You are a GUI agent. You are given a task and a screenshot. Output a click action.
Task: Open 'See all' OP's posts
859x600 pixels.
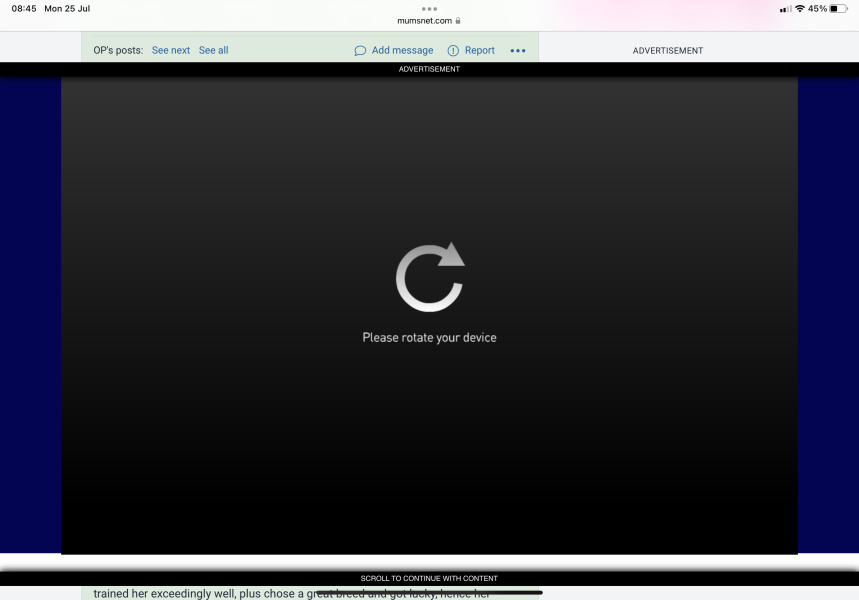(x=213, y=50)
